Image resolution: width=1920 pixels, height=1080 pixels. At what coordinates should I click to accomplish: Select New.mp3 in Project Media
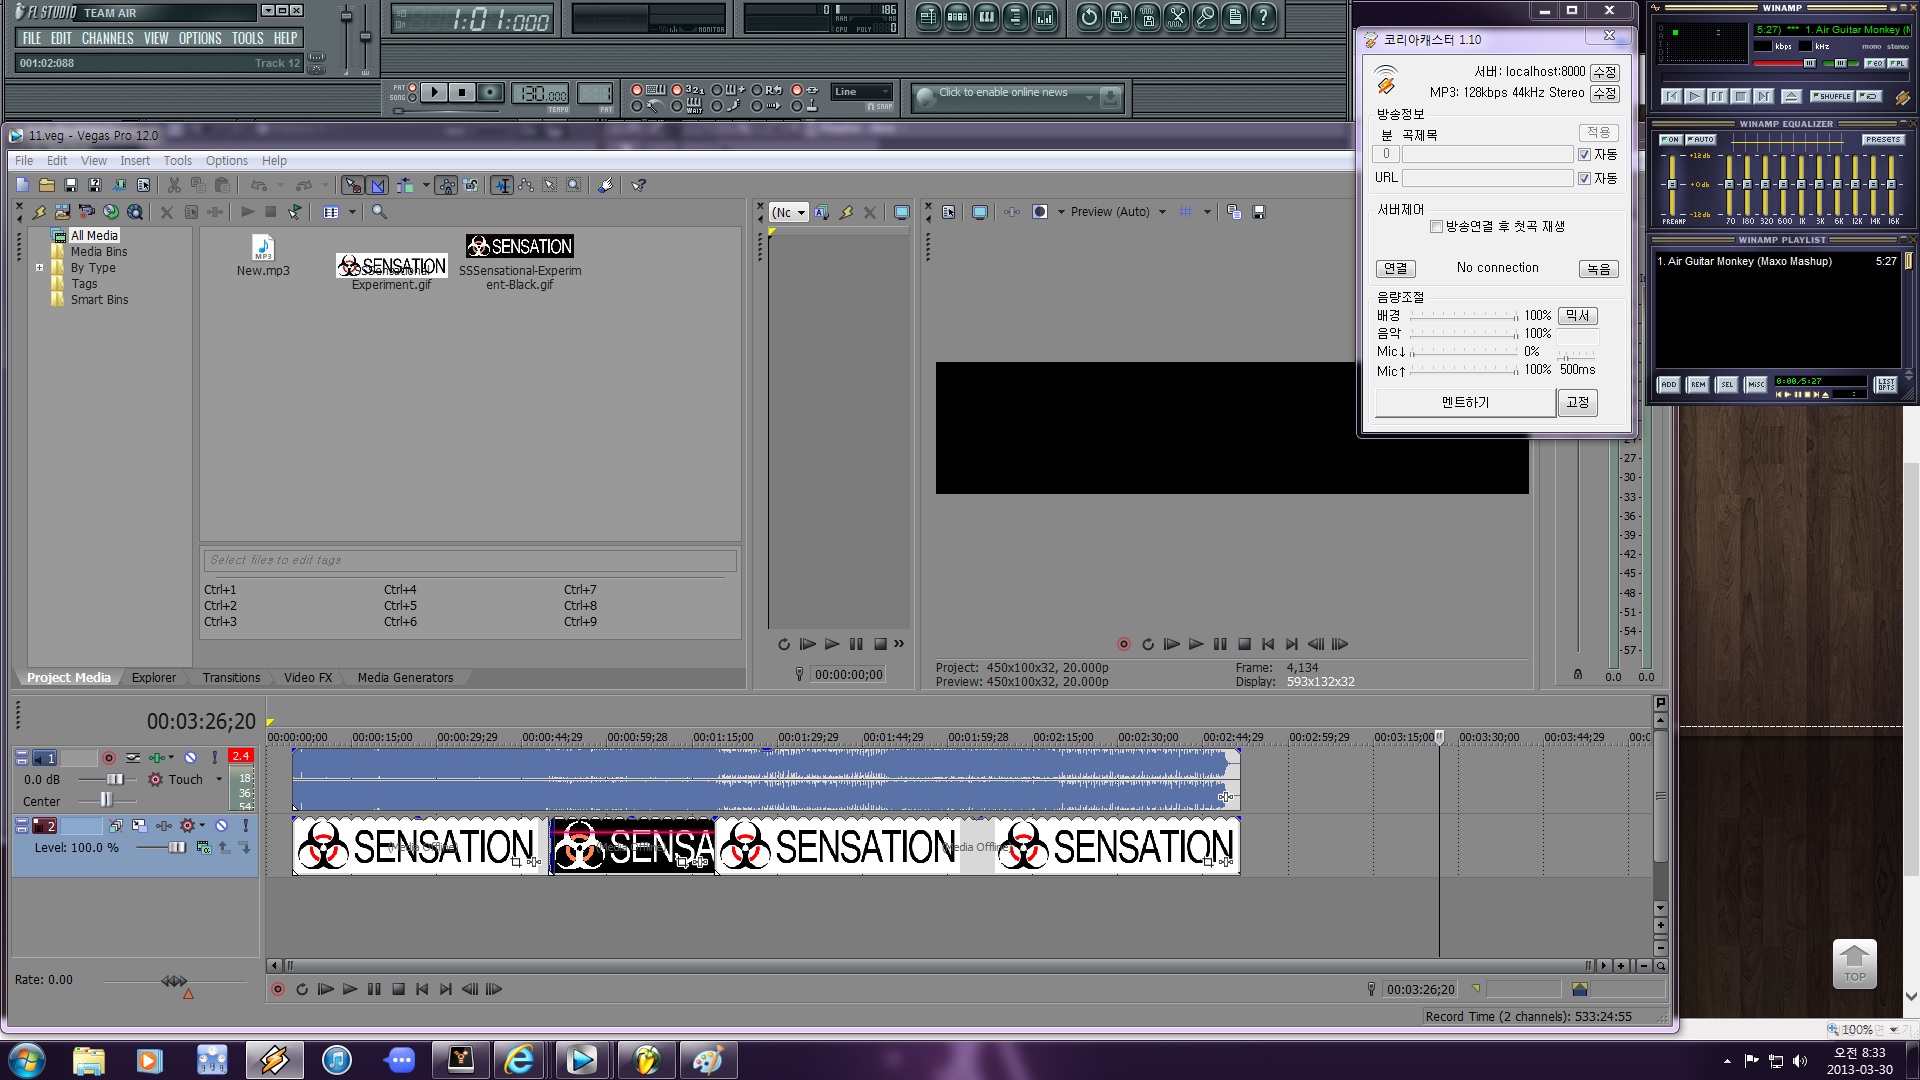pyautogui.click(x=263, y=256)
